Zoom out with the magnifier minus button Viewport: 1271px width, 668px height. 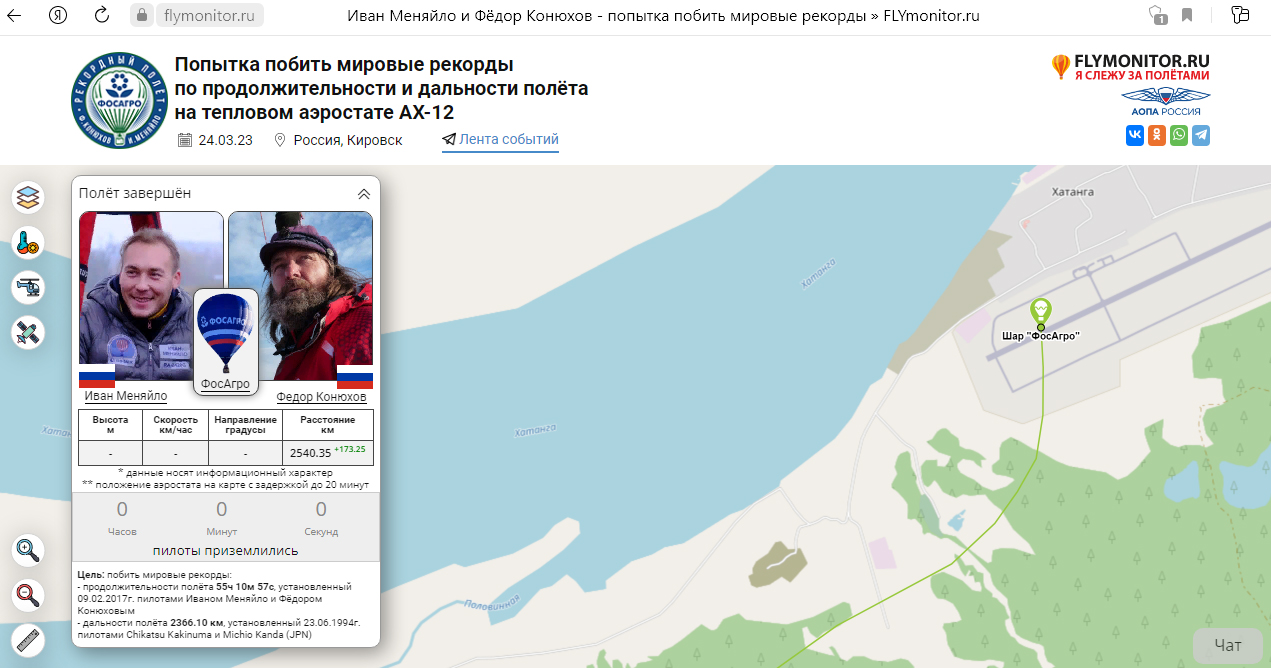tap(28, 595)
